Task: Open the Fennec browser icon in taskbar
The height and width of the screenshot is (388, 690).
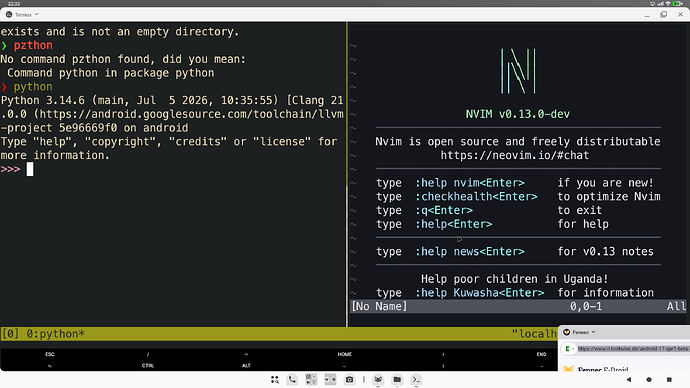Action: (378, 380)
